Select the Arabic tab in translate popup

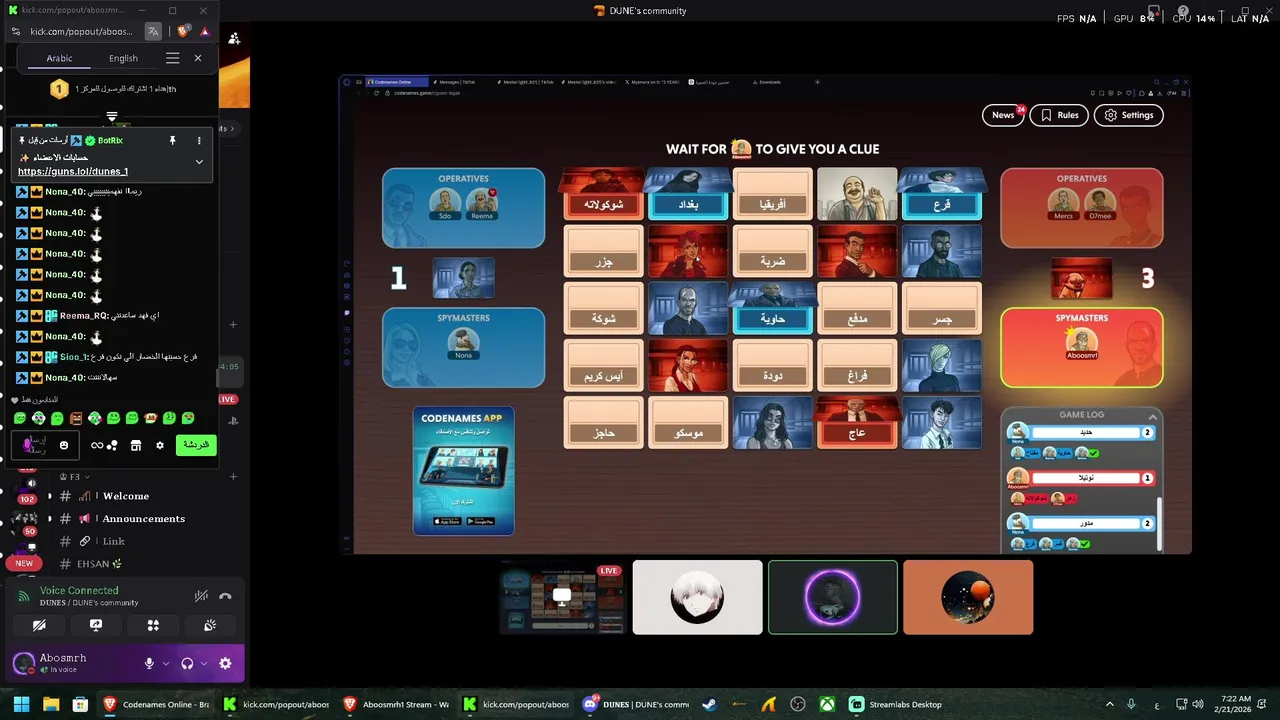[x=59, y=58]
